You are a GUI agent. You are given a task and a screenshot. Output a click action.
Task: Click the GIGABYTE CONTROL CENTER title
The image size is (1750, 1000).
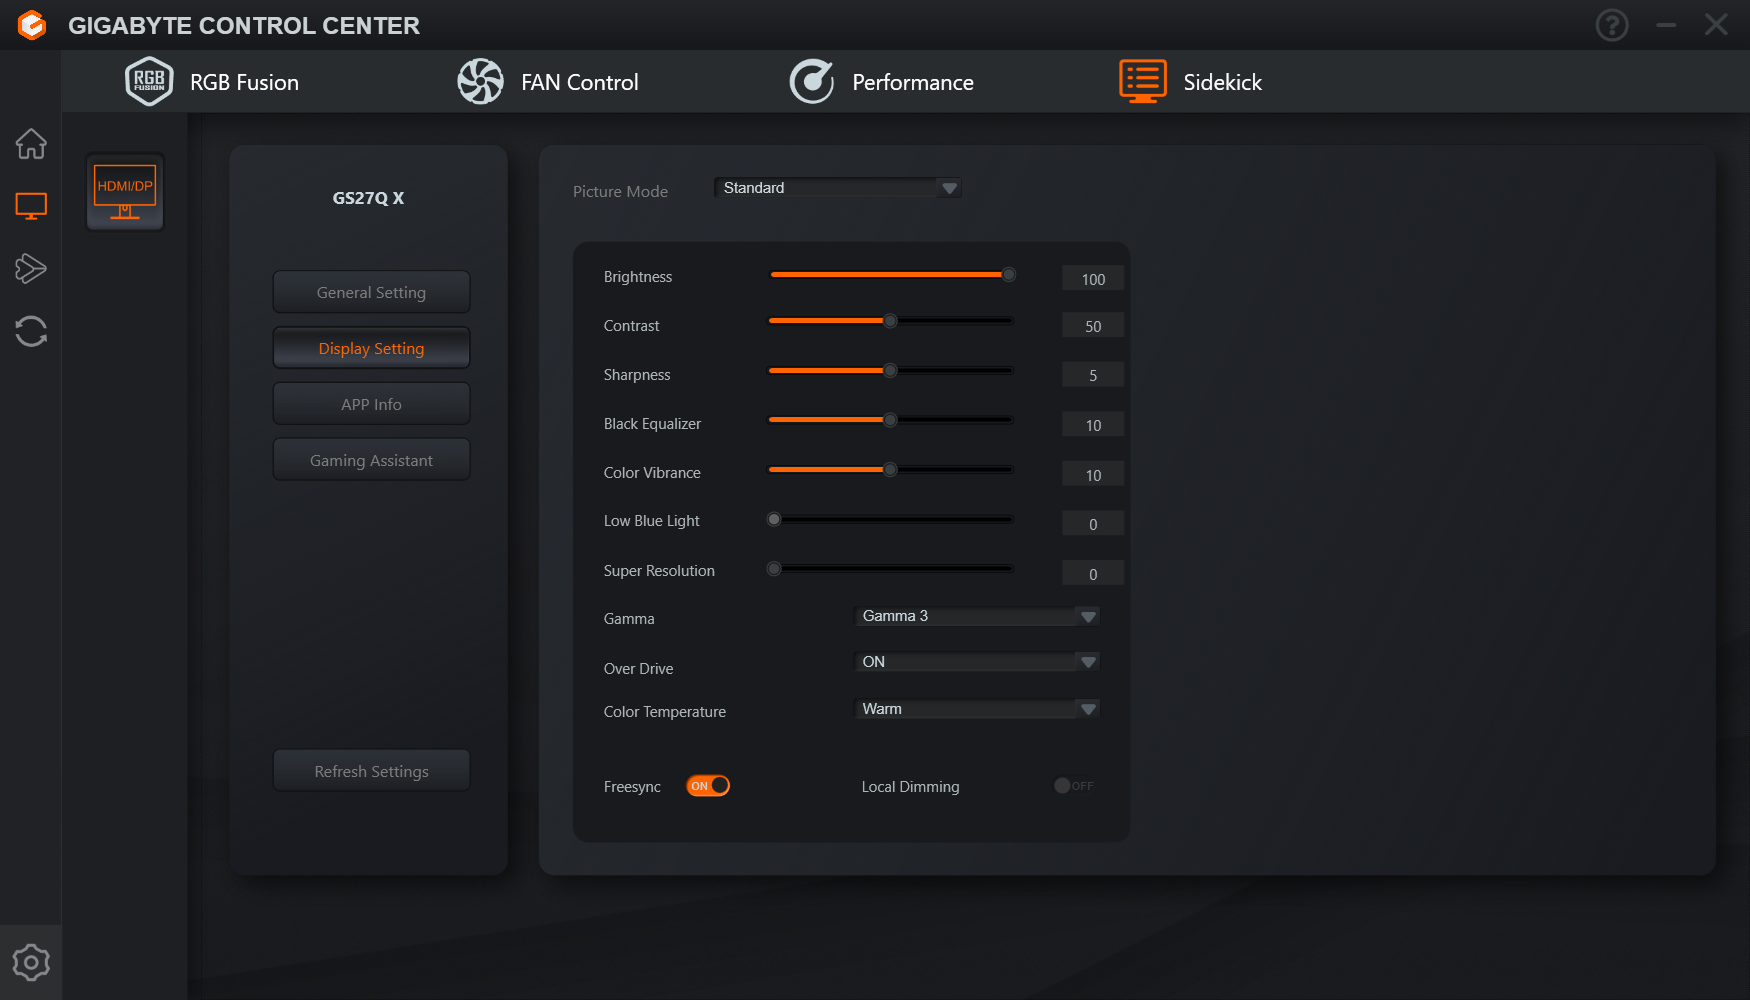coord(244,26)
